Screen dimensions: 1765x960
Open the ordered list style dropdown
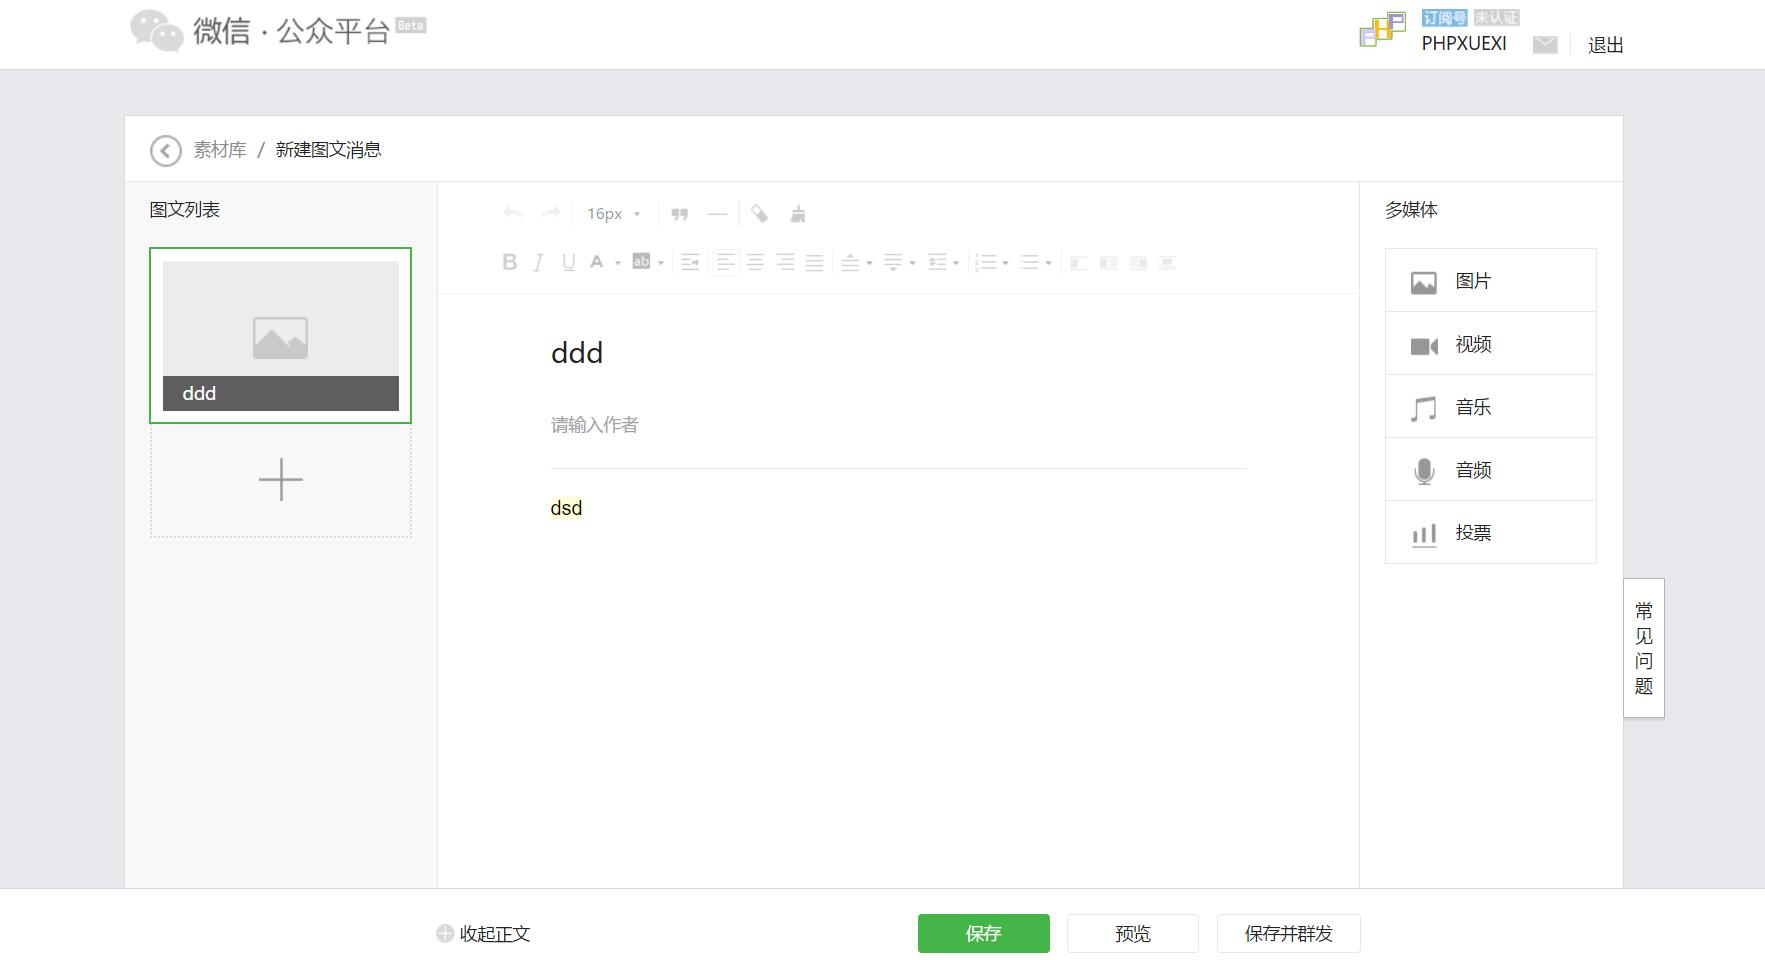[1003, 262]
